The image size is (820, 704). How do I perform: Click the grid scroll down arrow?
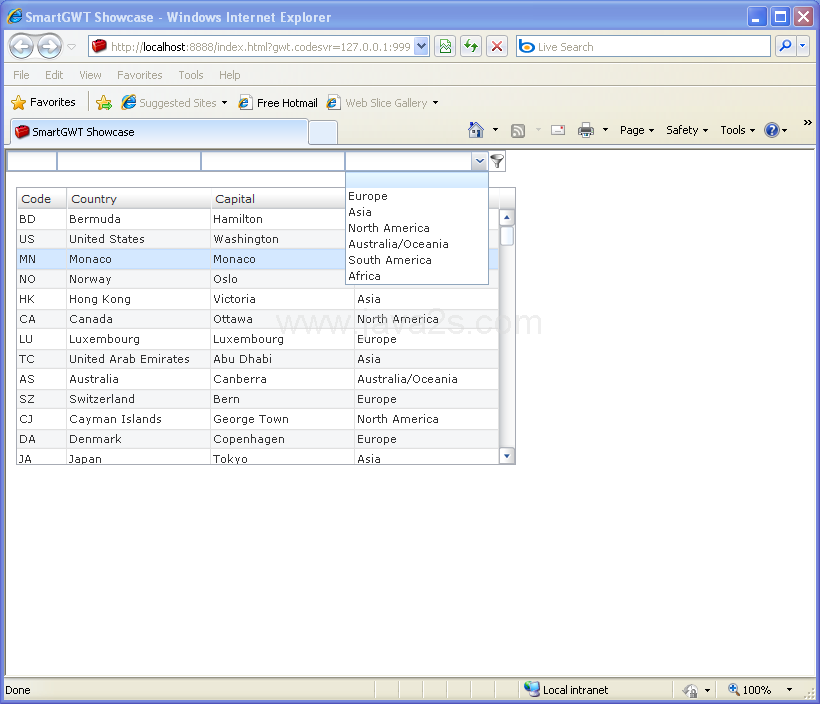pyautogui.click(x=506, y=456)
